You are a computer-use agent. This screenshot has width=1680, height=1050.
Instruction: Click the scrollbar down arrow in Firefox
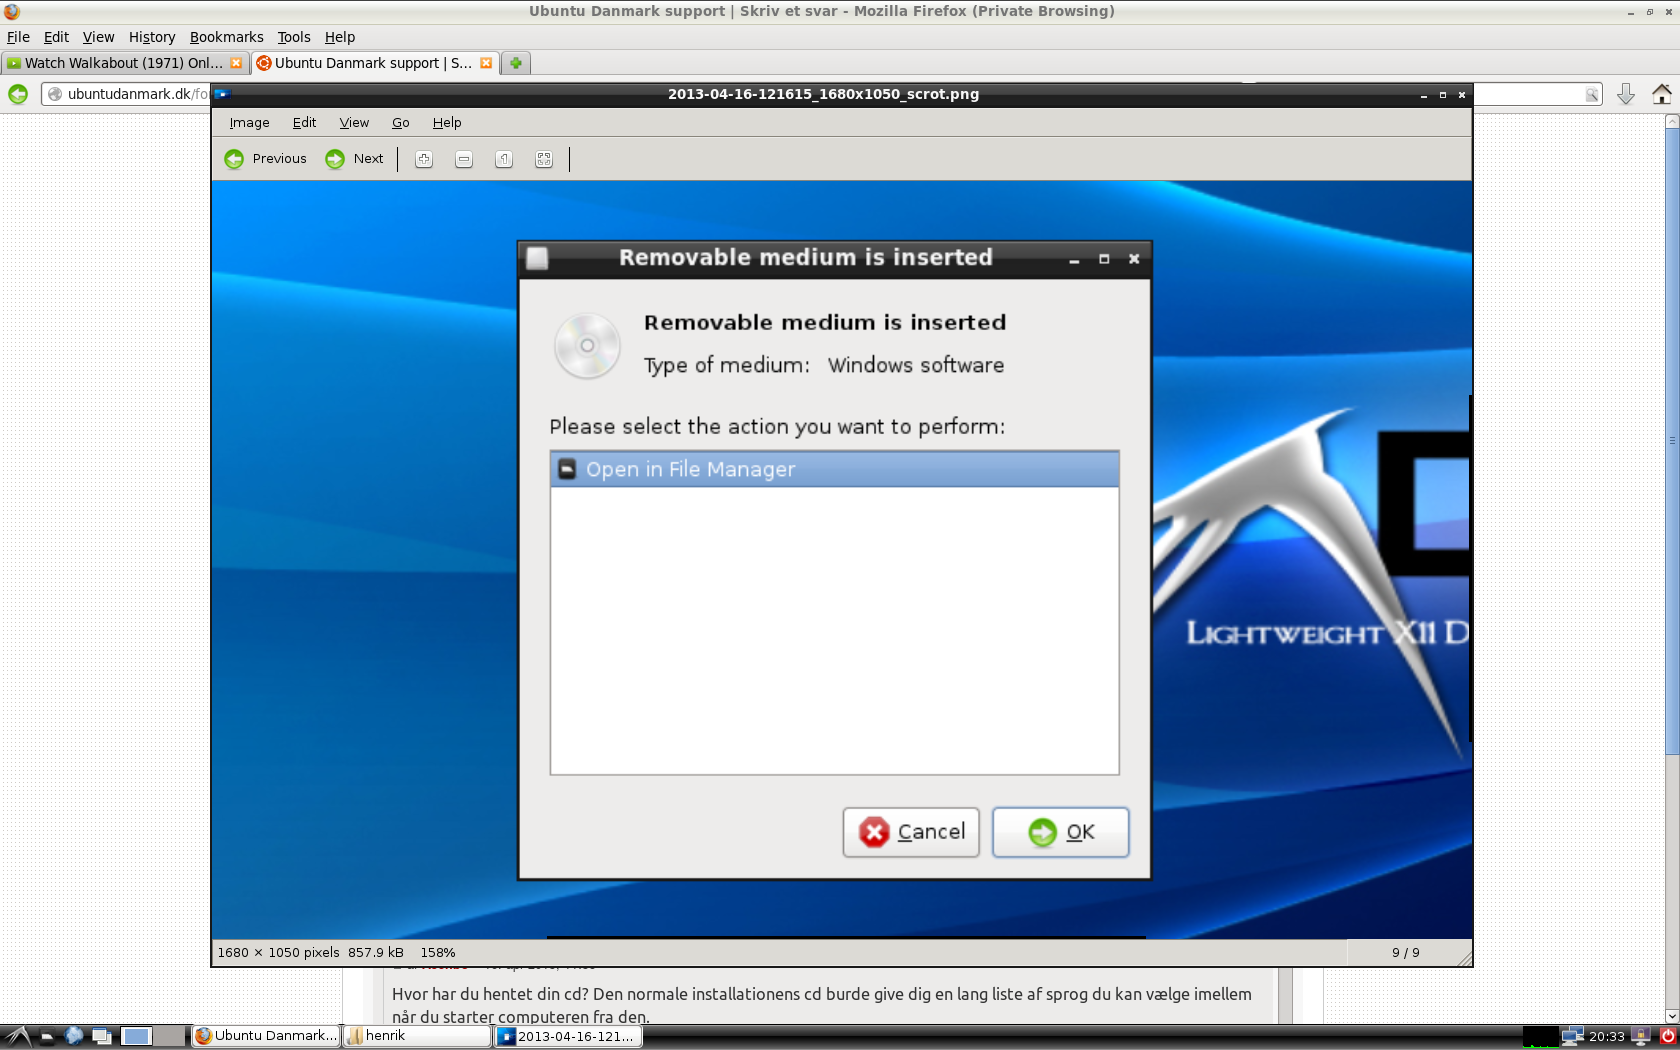(1672, 1016)
